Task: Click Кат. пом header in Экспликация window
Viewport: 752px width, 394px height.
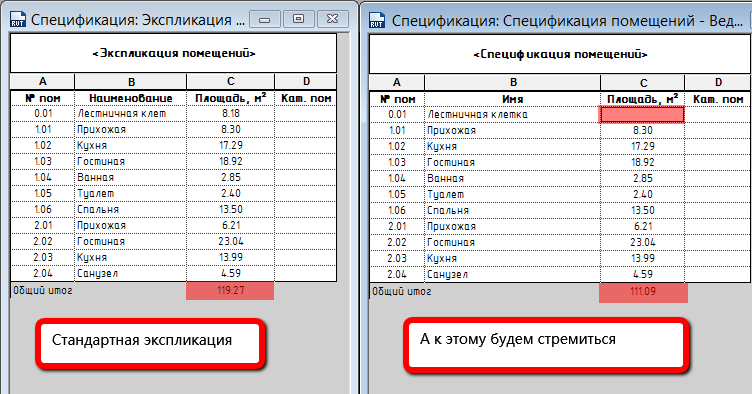Action: [x=306, y=98]
